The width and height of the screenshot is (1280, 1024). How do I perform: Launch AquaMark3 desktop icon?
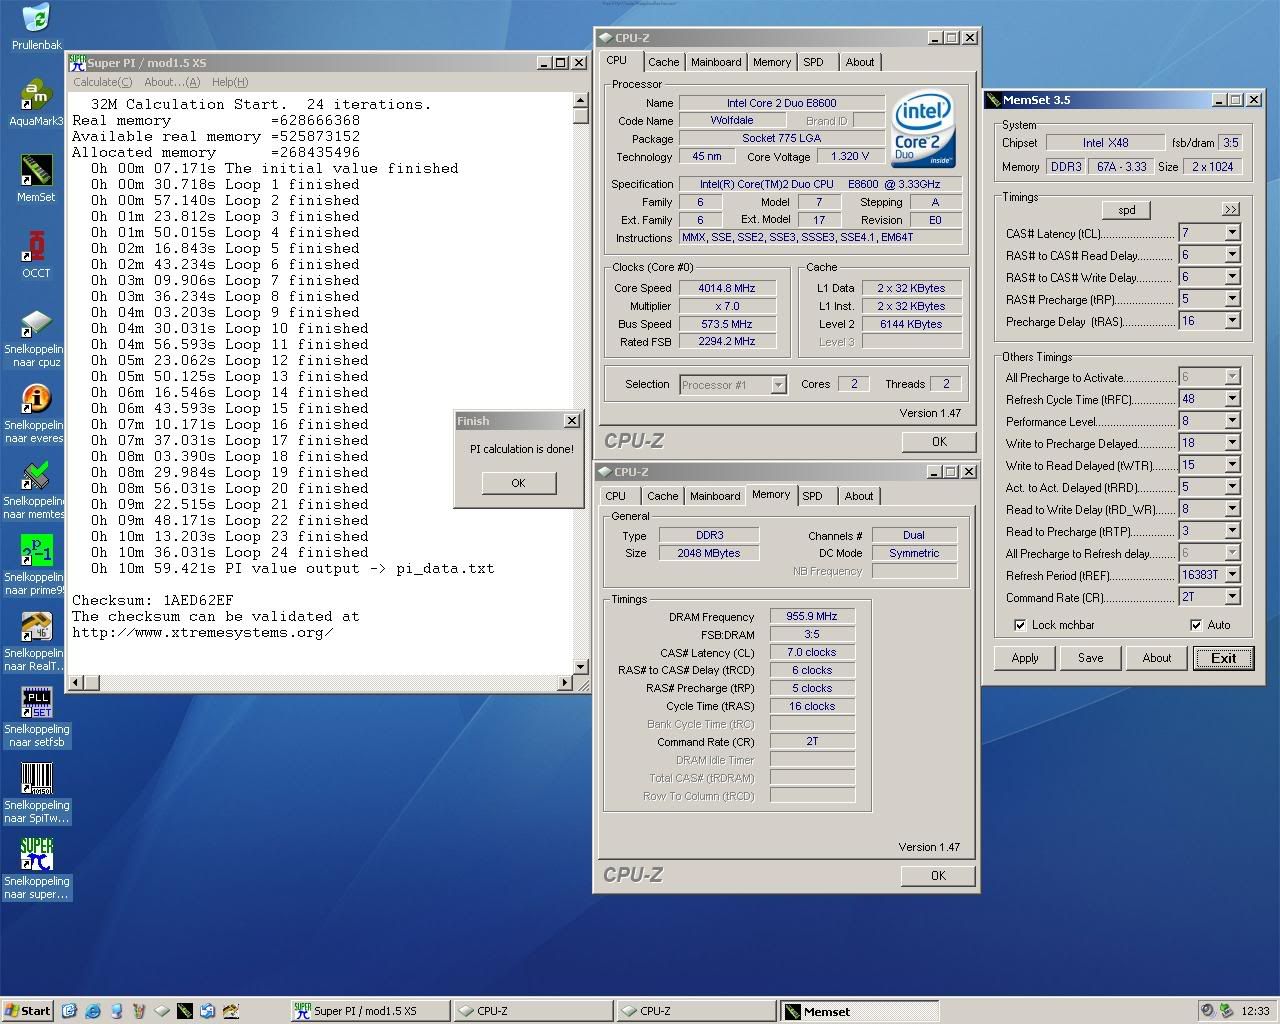click(x=36, y=94)
